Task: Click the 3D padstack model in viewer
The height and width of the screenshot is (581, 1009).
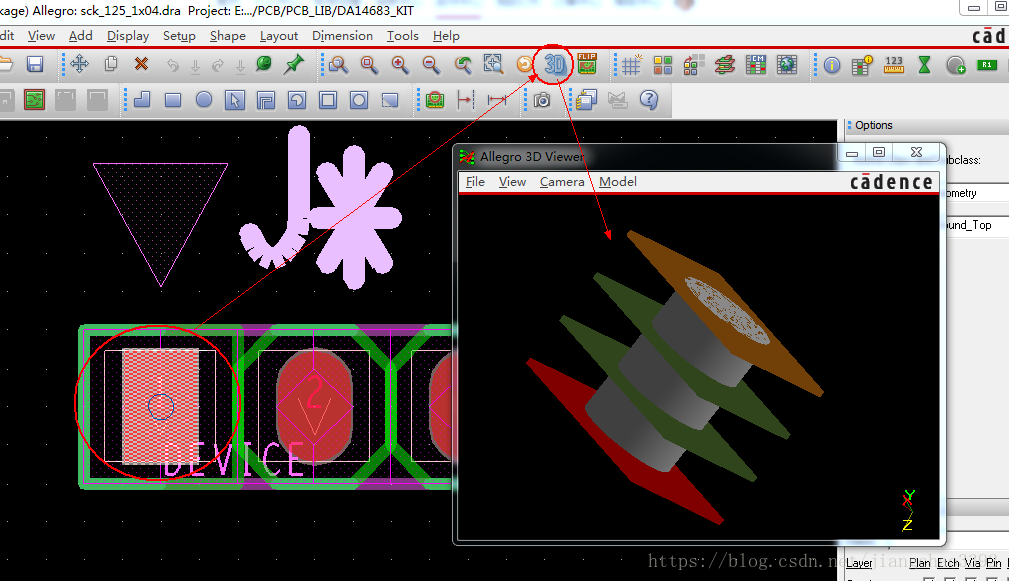Action: 675,376
